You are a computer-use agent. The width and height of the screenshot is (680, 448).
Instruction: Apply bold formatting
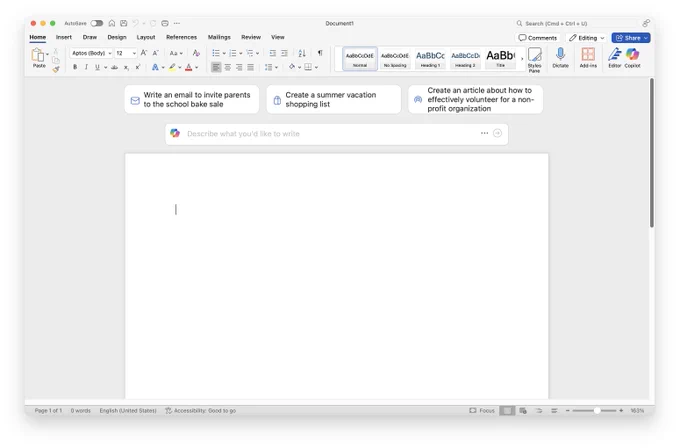74,67
